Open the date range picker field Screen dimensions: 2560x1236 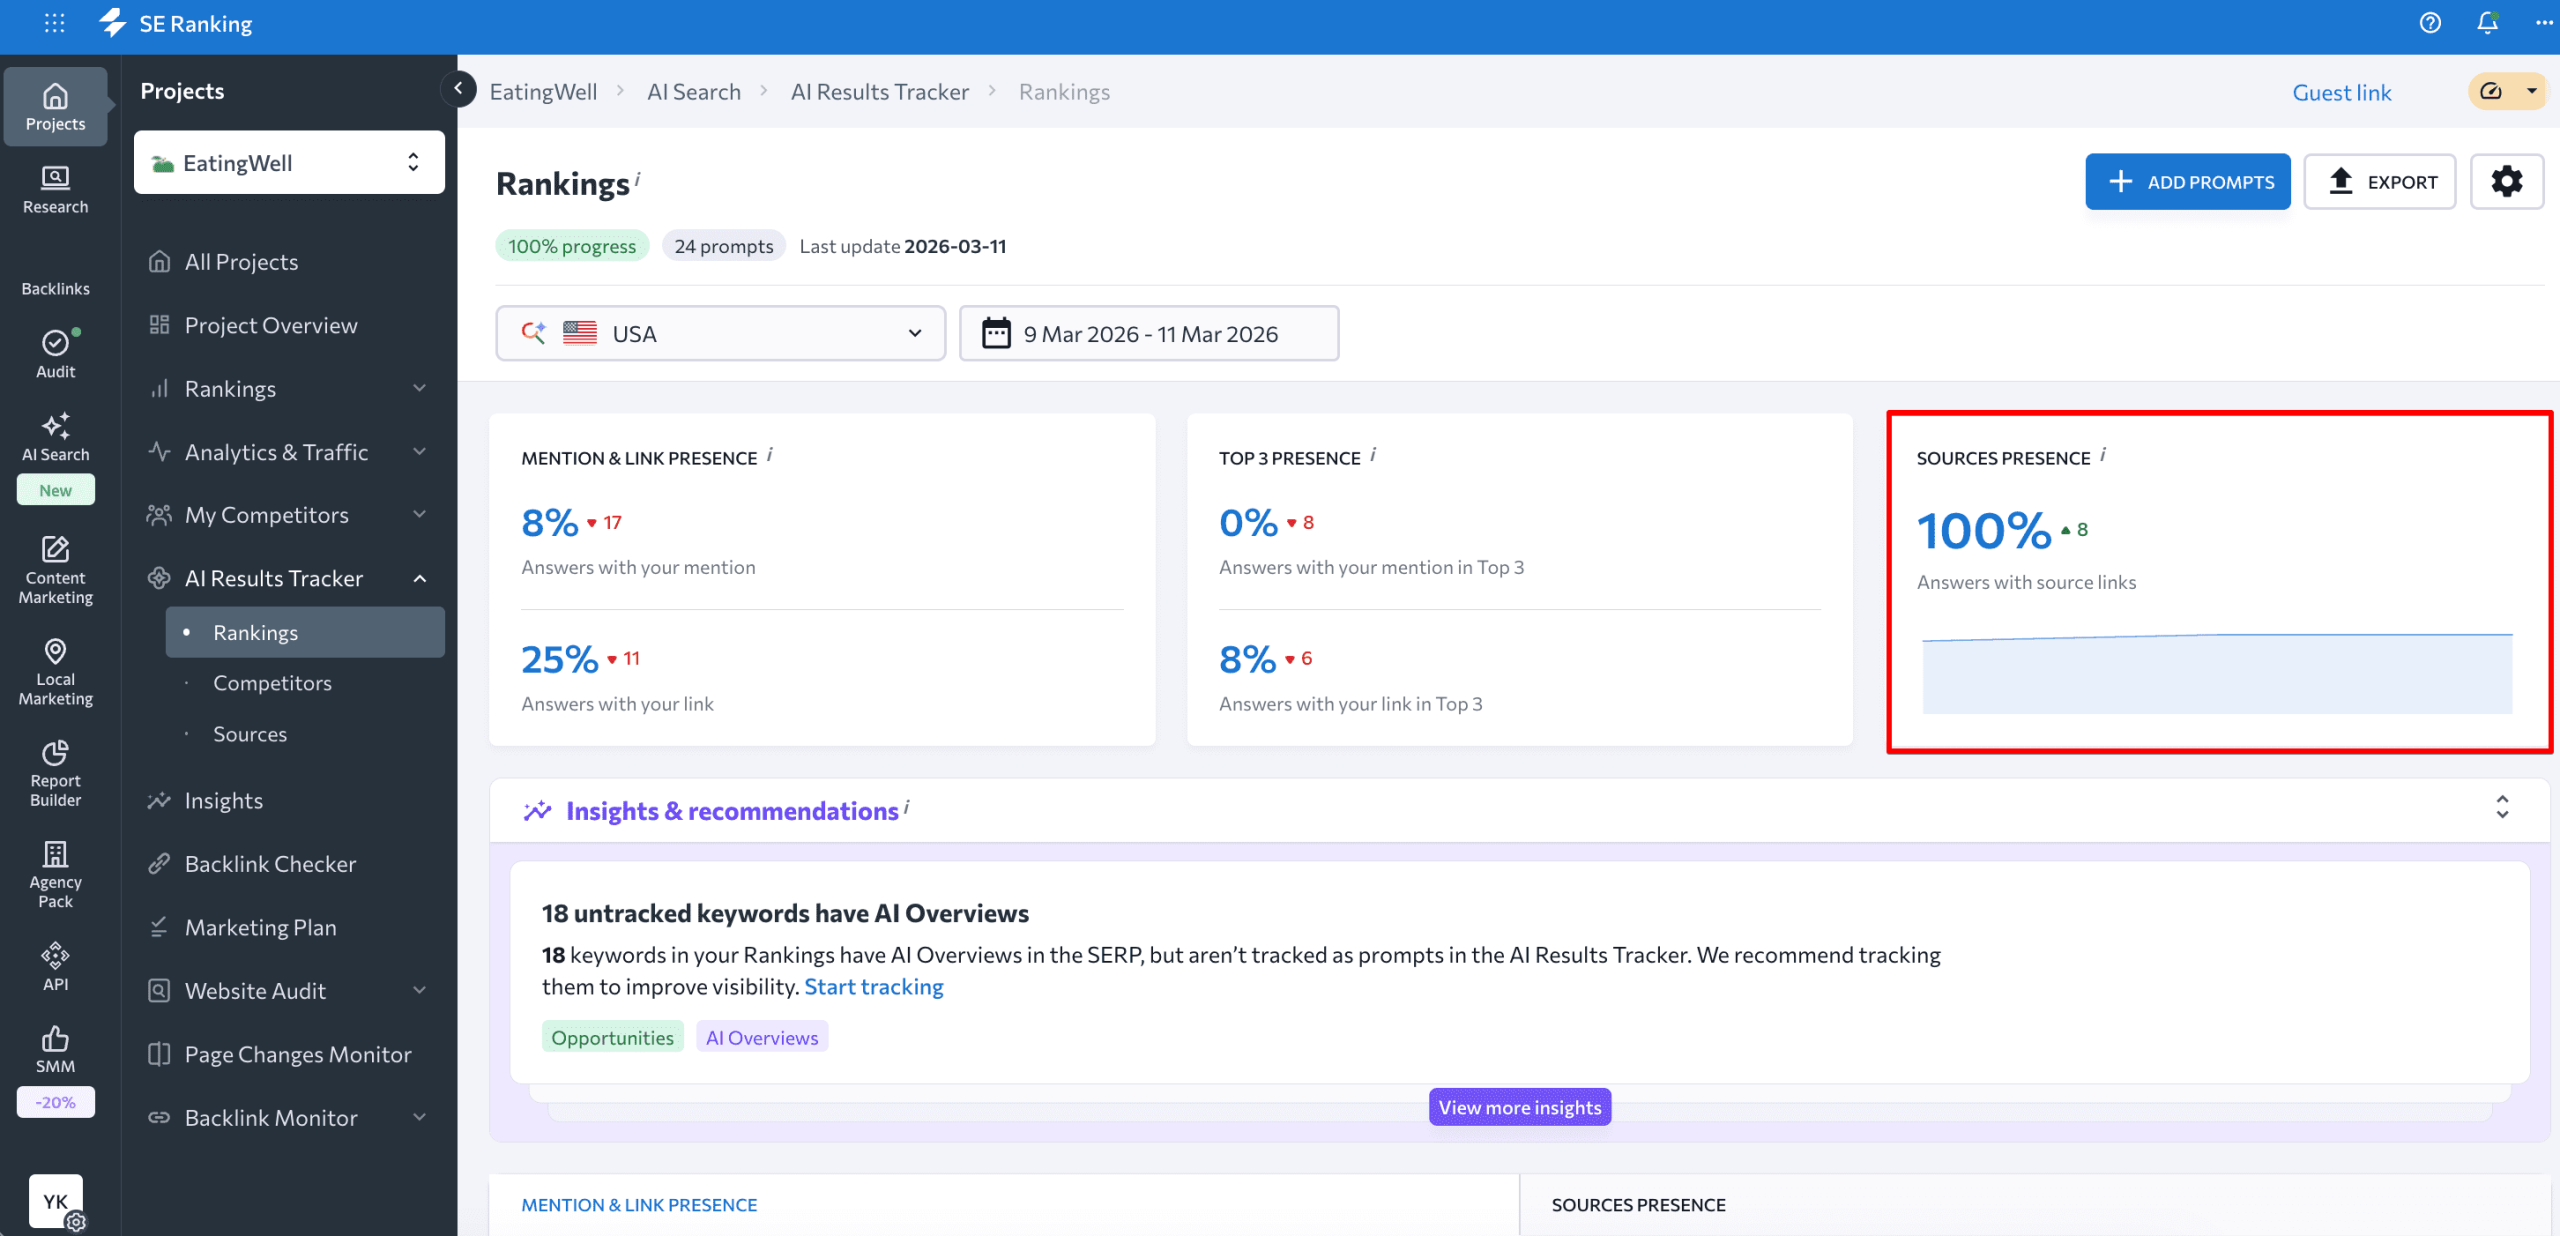coord(1148,334)
